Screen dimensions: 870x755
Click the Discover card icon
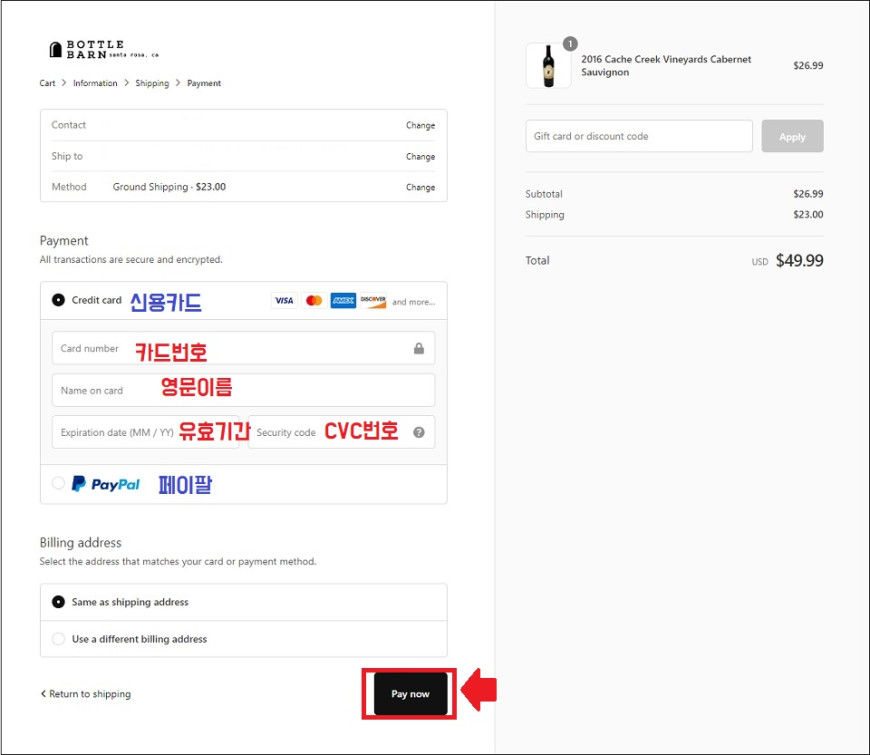373,301
